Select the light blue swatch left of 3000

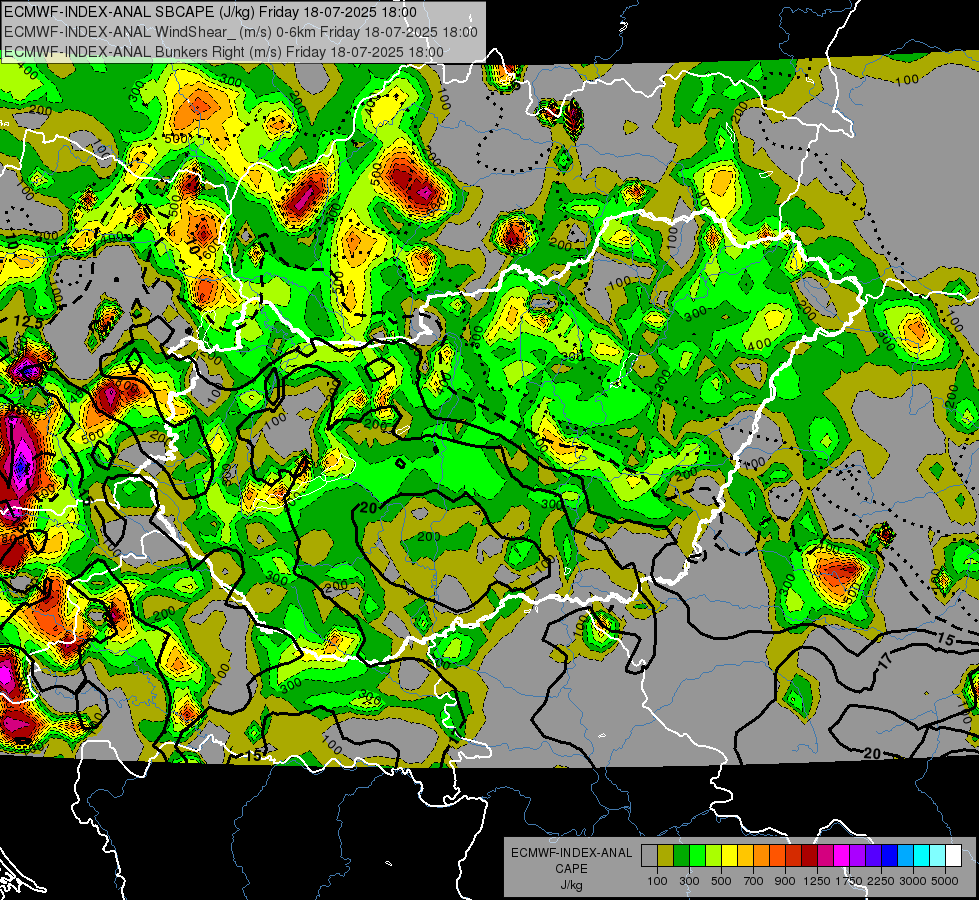(906, 856)
